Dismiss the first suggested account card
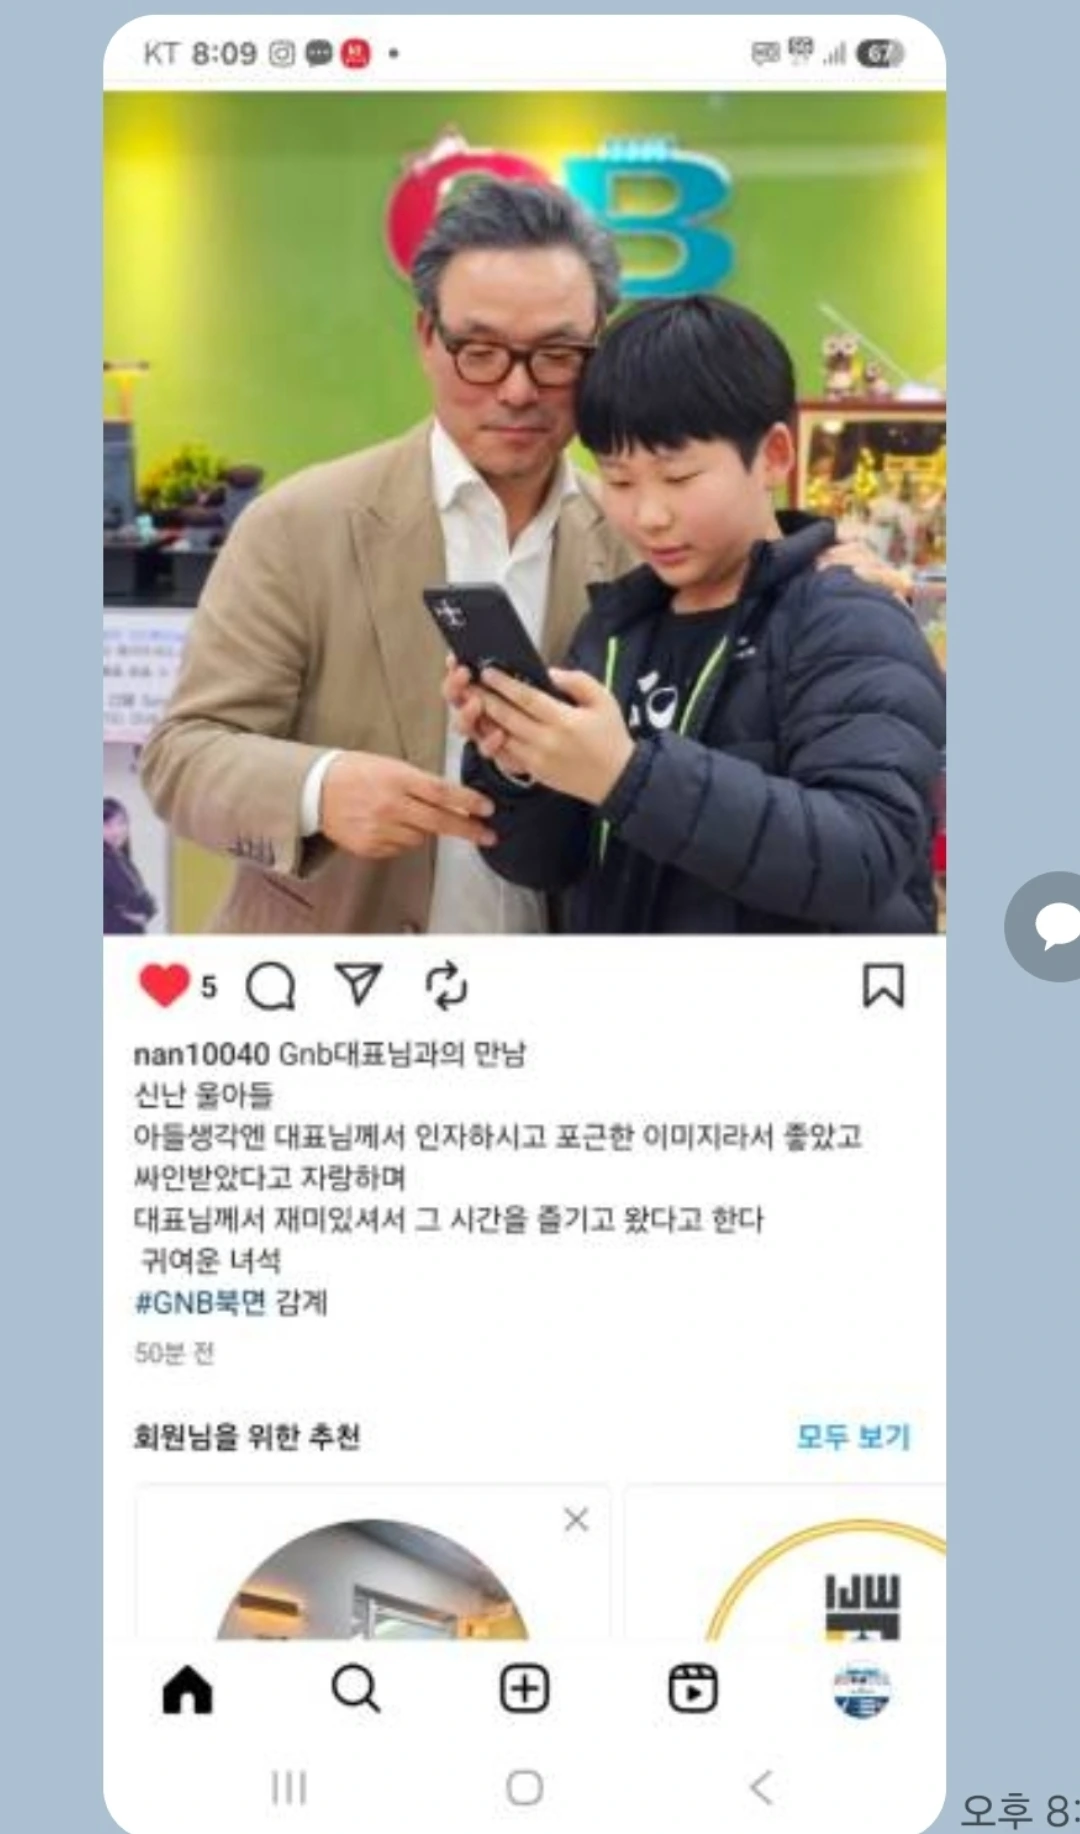The image size is (1080, 1834). pos(576,1520)
